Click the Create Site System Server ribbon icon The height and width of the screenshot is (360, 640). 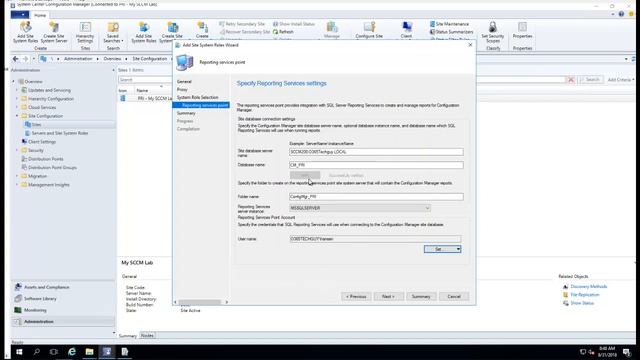[54, 32]
